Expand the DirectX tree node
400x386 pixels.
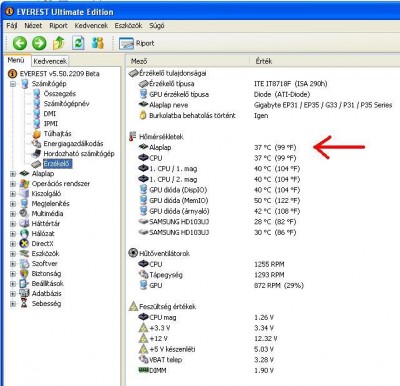point(13,244)
